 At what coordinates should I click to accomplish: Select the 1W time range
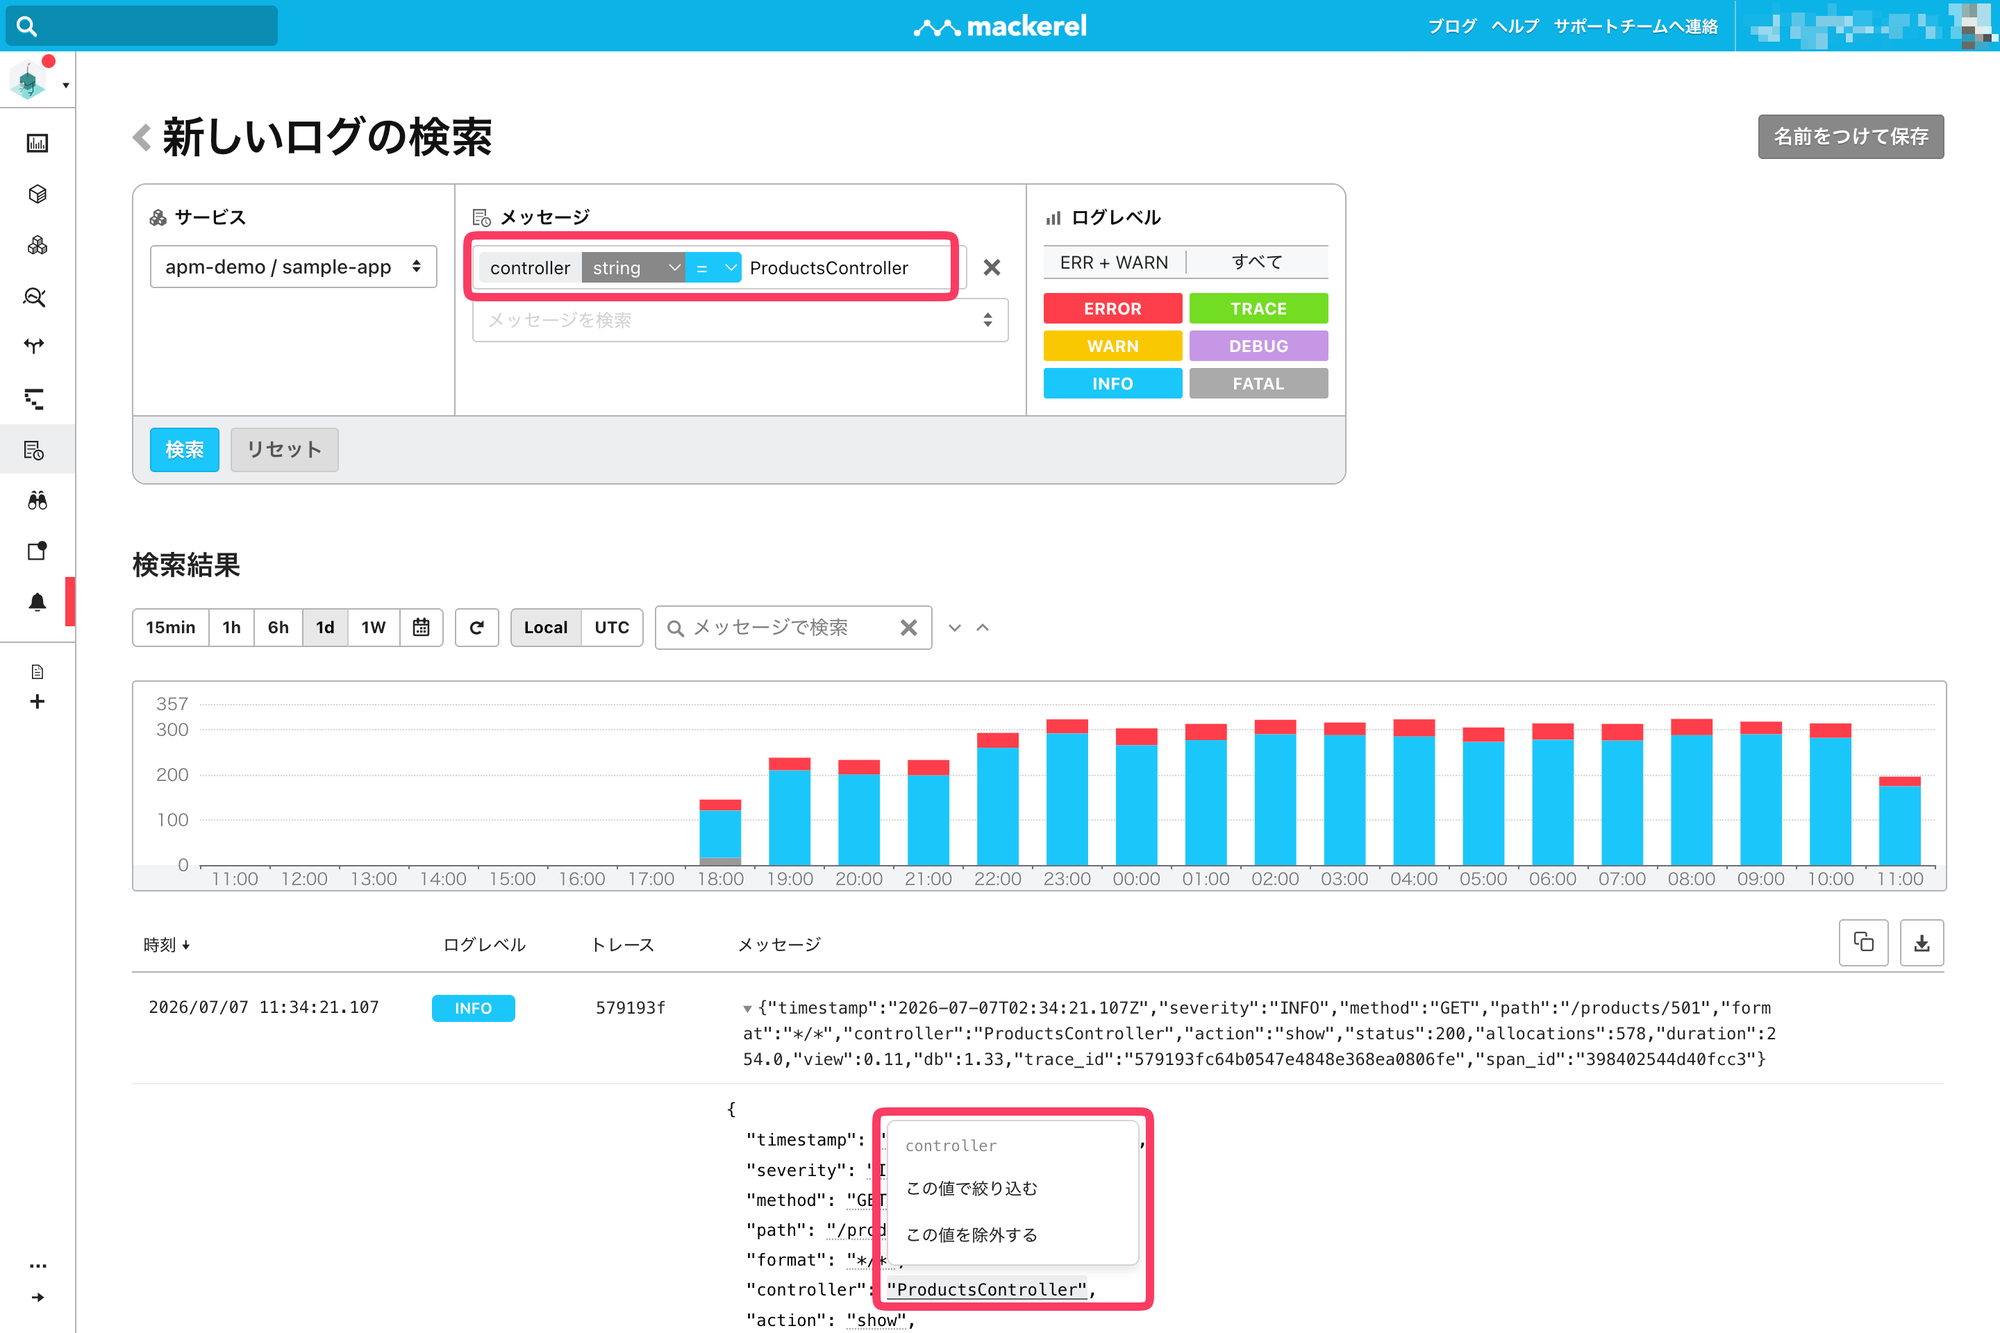coord(373,627)
